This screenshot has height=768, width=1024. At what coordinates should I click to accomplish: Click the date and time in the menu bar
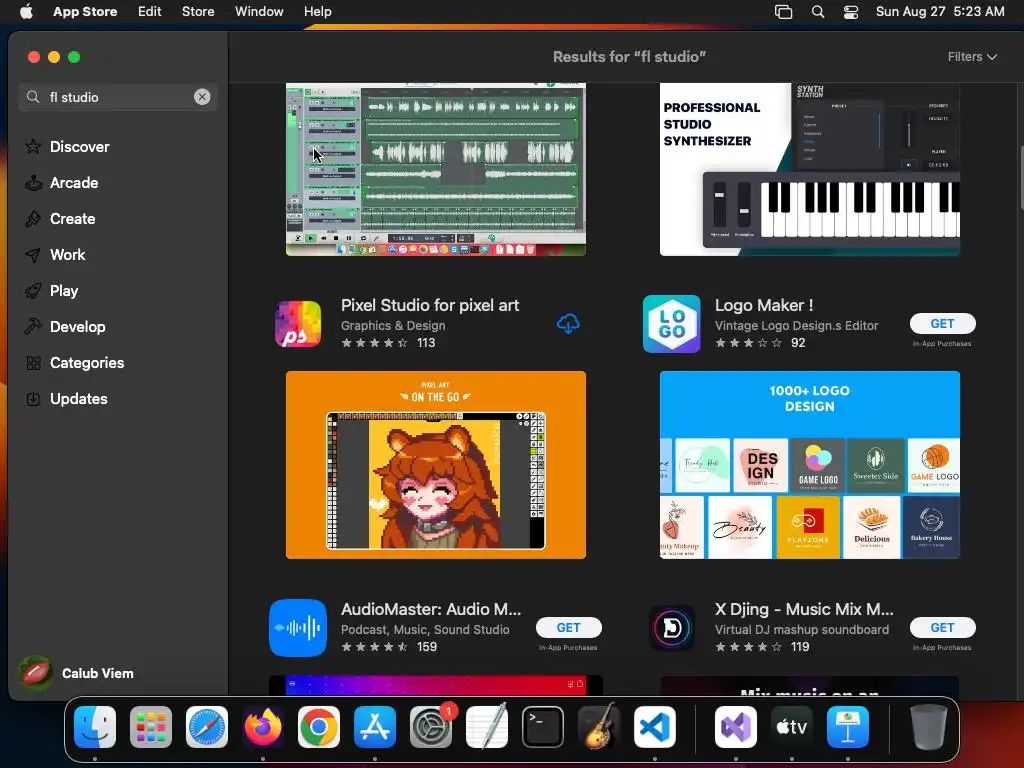(x=940, y=11)
